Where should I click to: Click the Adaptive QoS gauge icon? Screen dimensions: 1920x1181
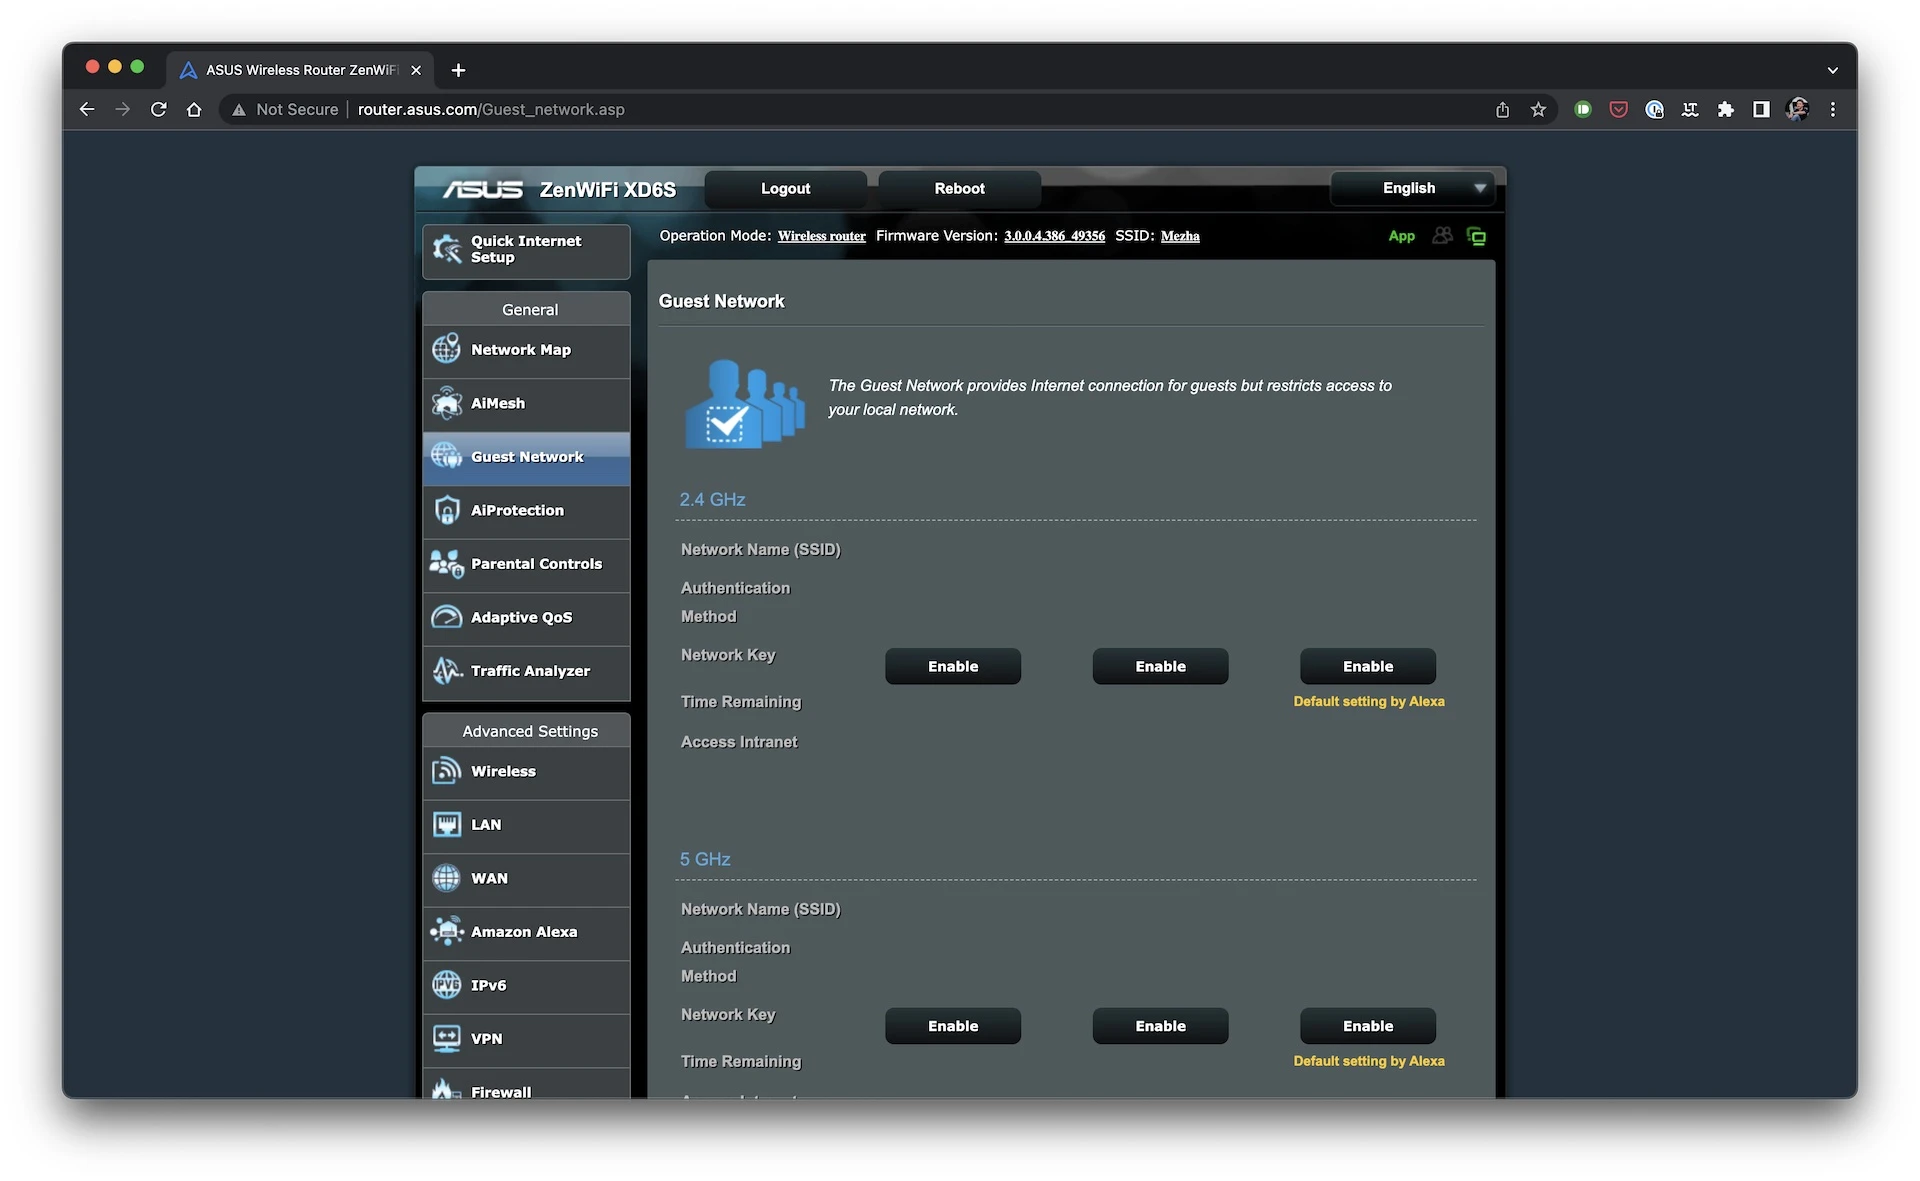[x=446, y=617]
